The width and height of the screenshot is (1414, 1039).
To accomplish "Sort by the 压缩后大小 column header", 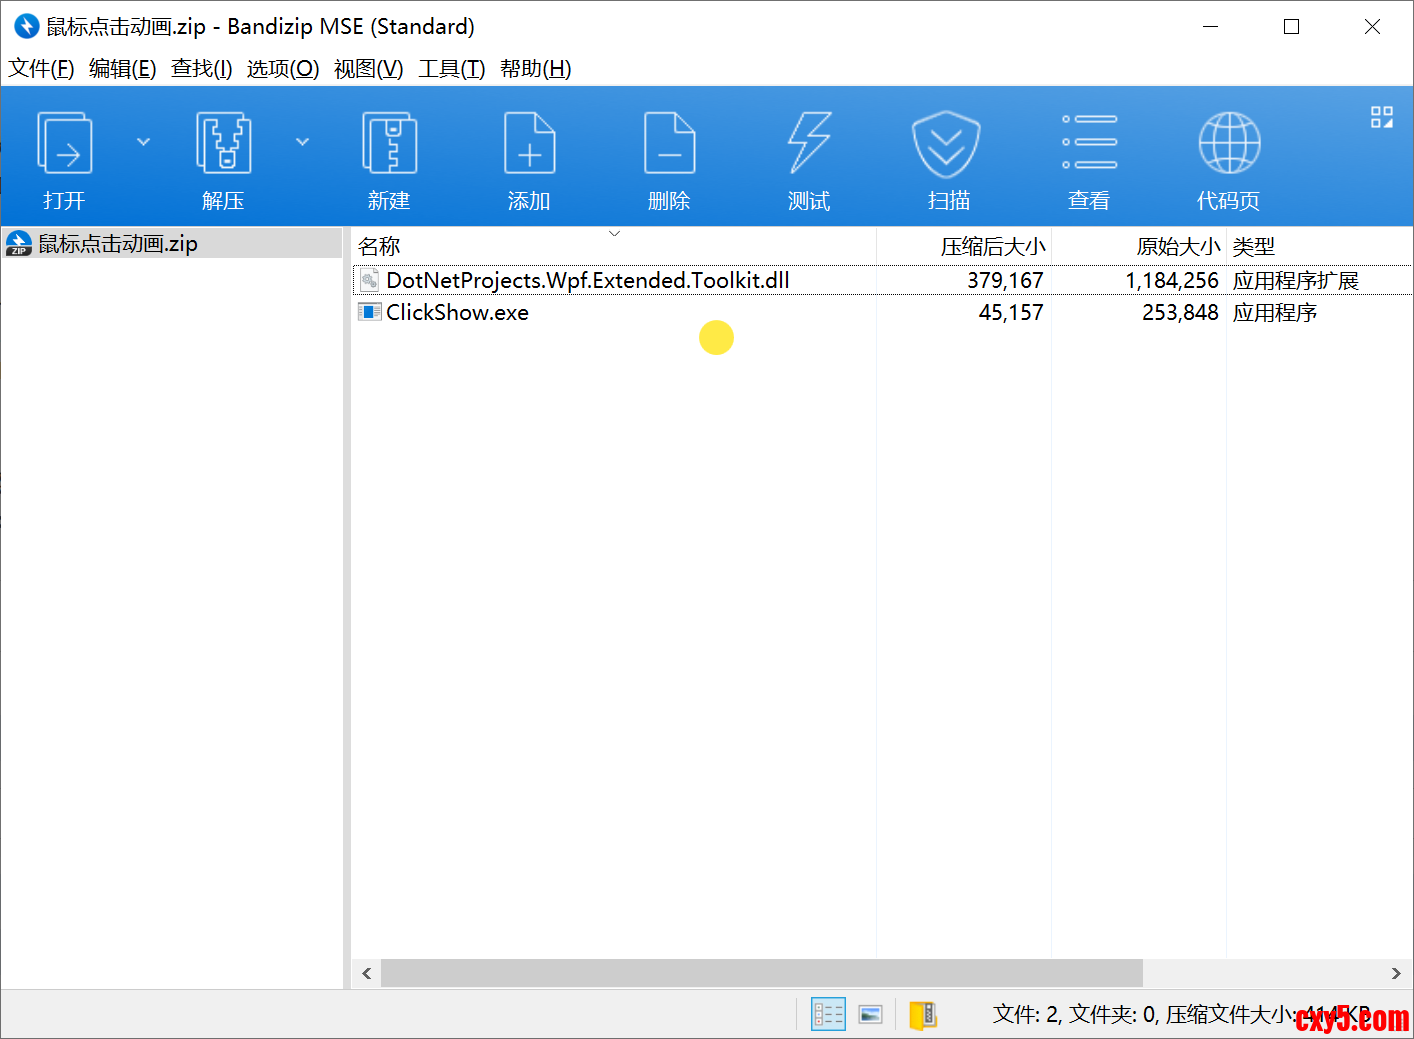I will tap(991, 246).
